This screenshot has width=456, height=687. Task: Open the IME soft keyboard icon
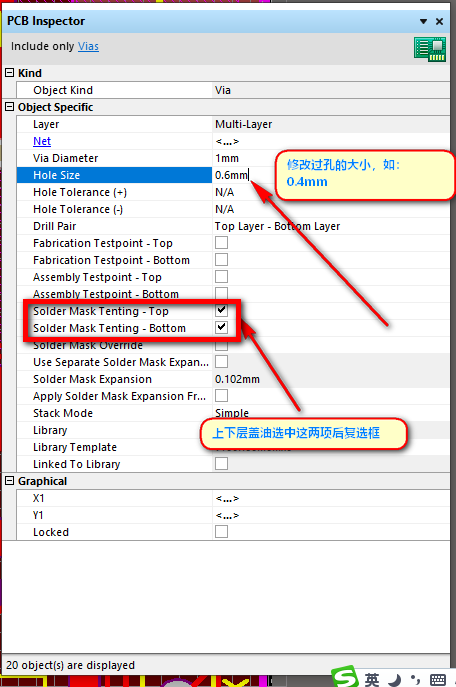438,680
